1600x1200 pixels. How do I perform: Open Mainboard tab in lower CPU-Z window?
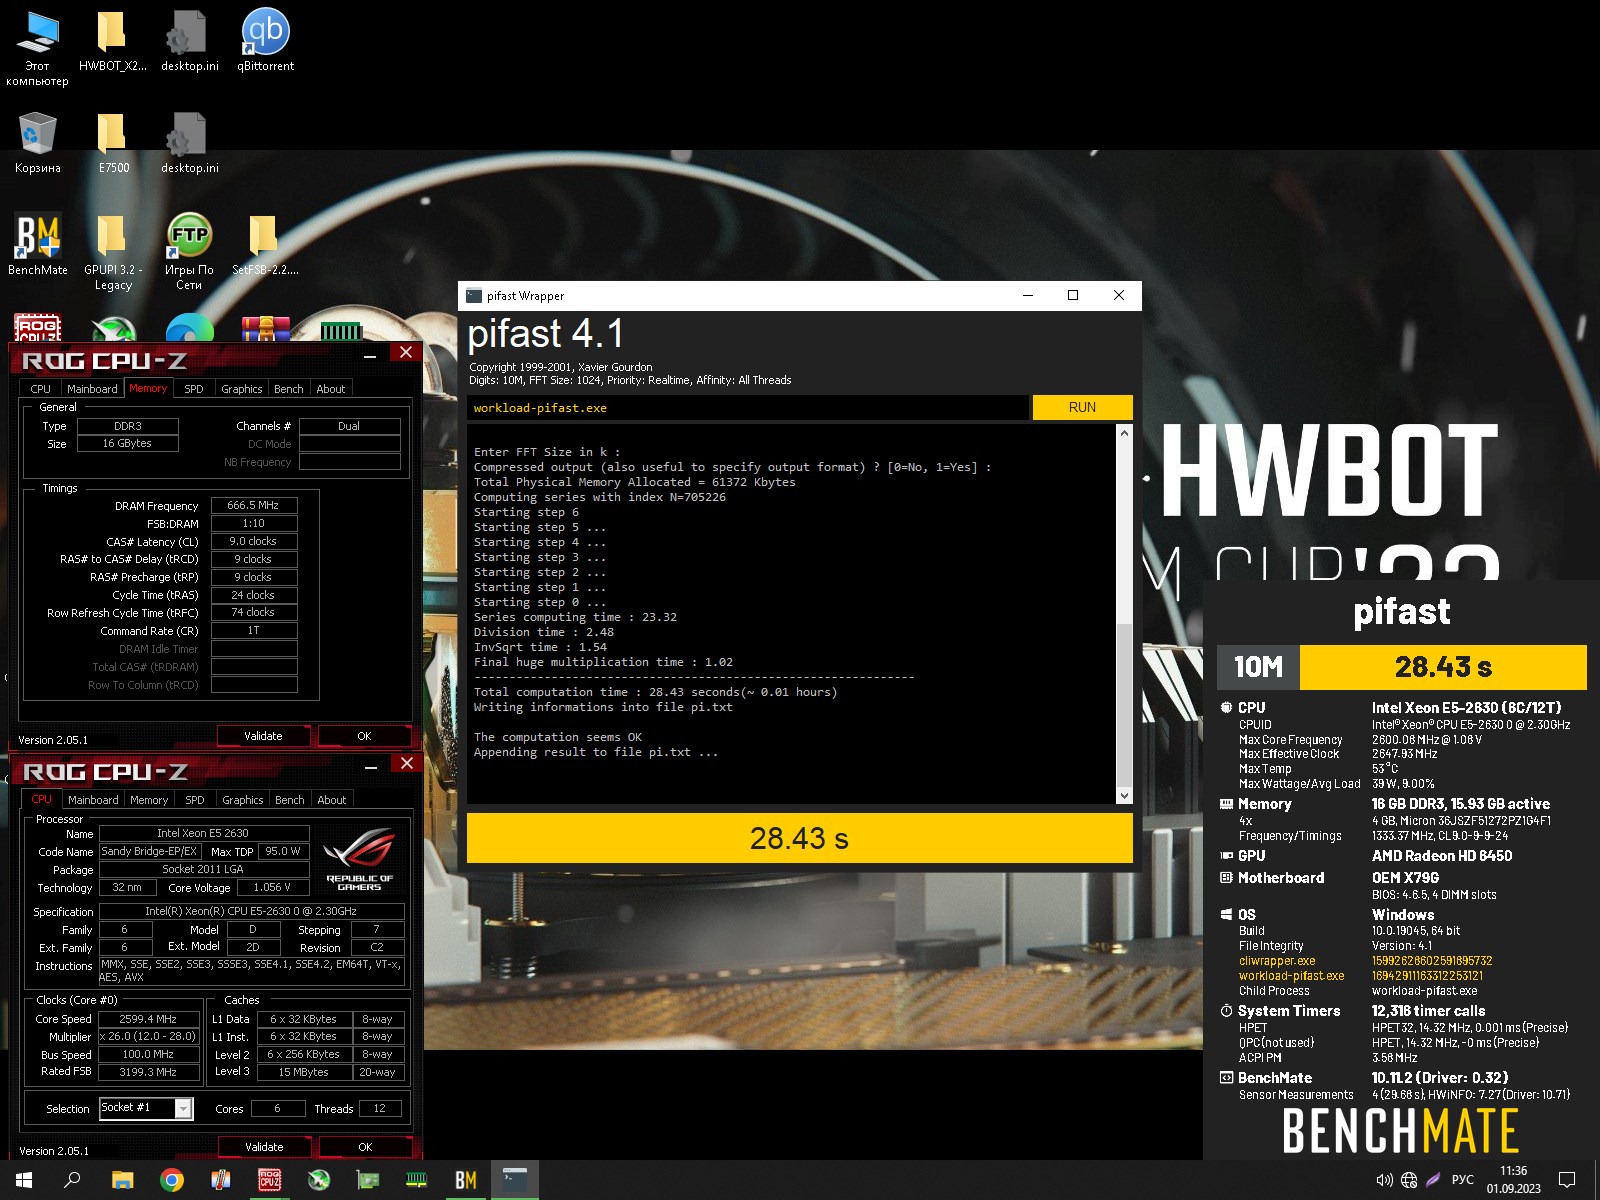click(93, 800)
